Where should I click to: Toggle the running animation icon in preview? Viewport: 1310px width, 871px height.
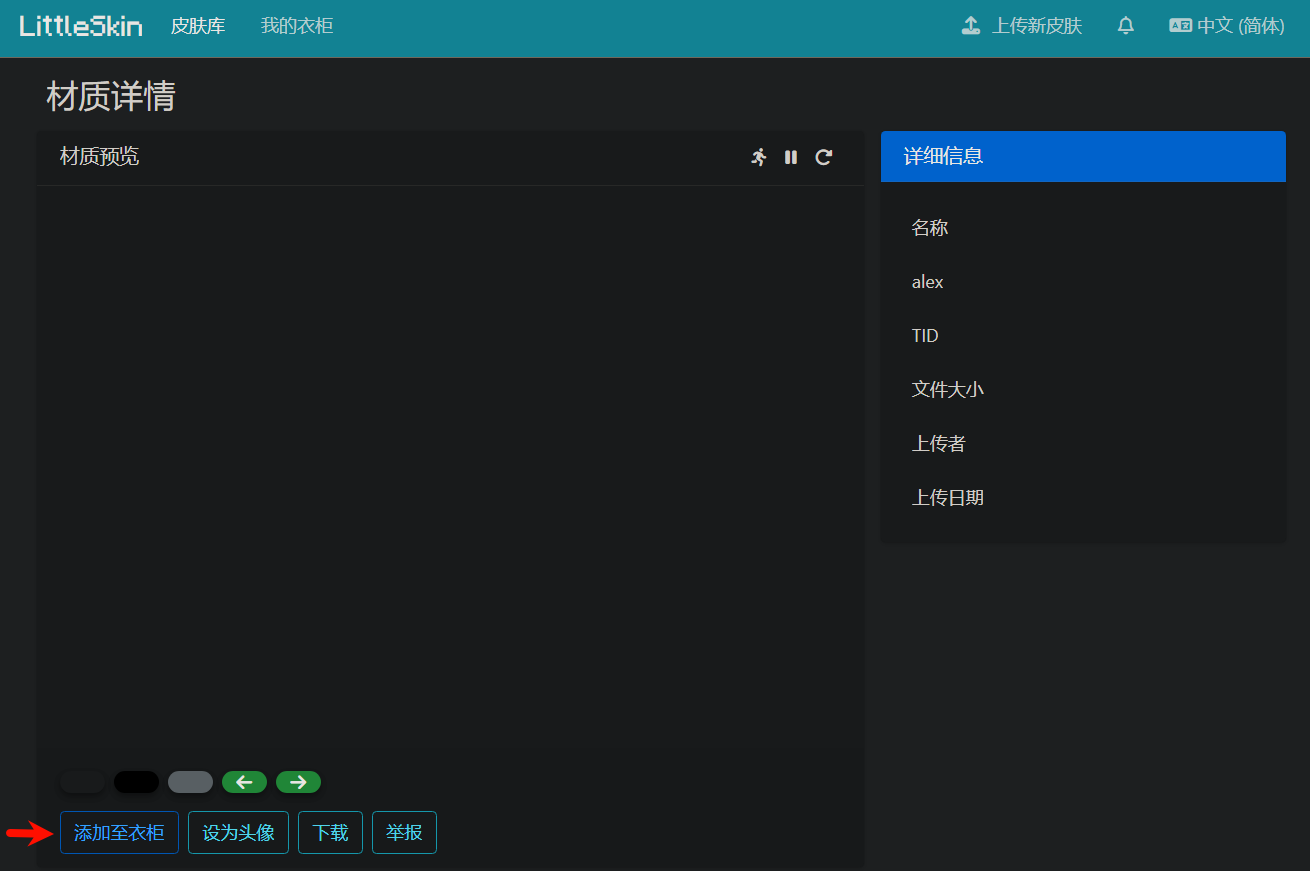click(759, 157)
